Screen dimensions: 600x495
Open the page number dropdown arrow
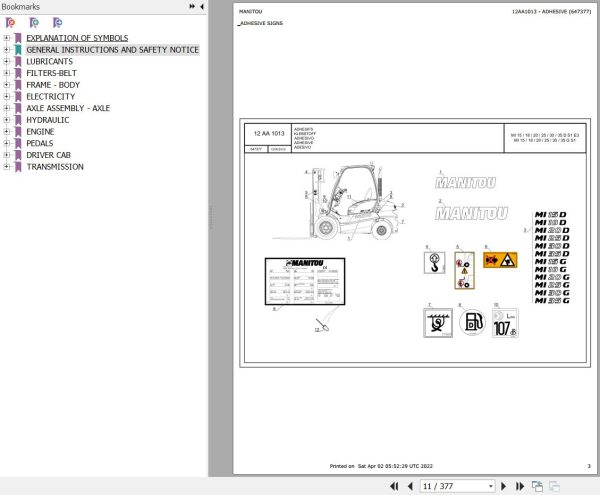491,486
